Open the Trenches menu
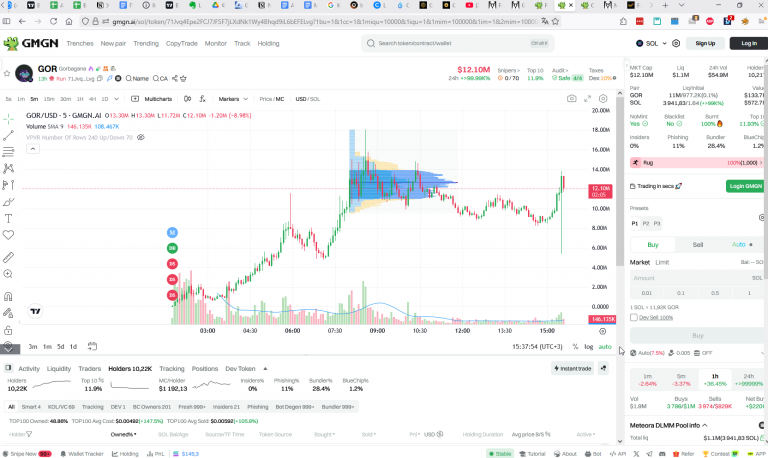Screen dimensions: 768x458 click(x=80, y=43)
